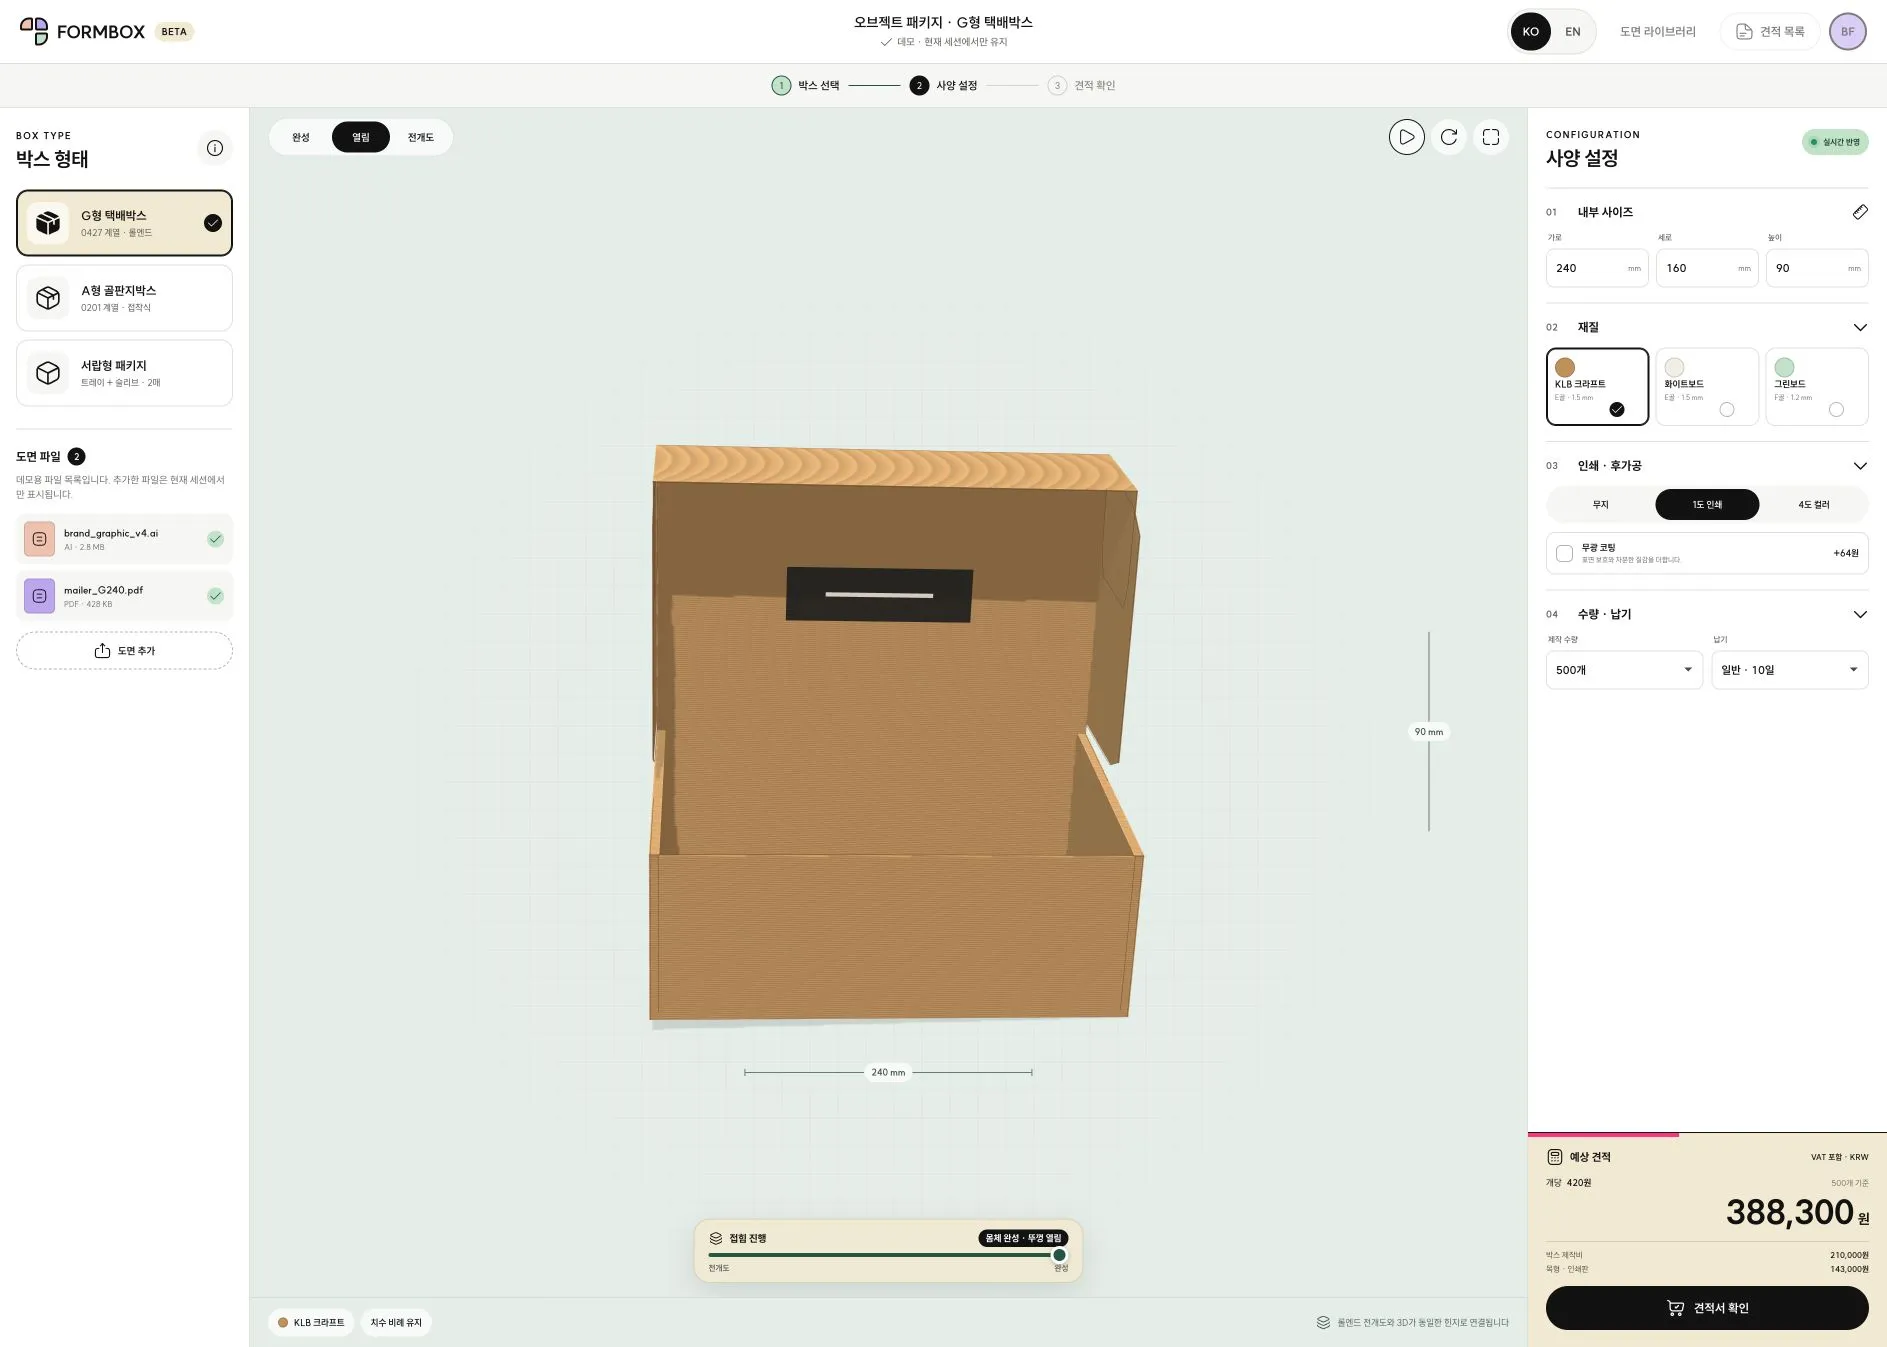Click the G형 택배박스 box icon

tap(48, 223)
